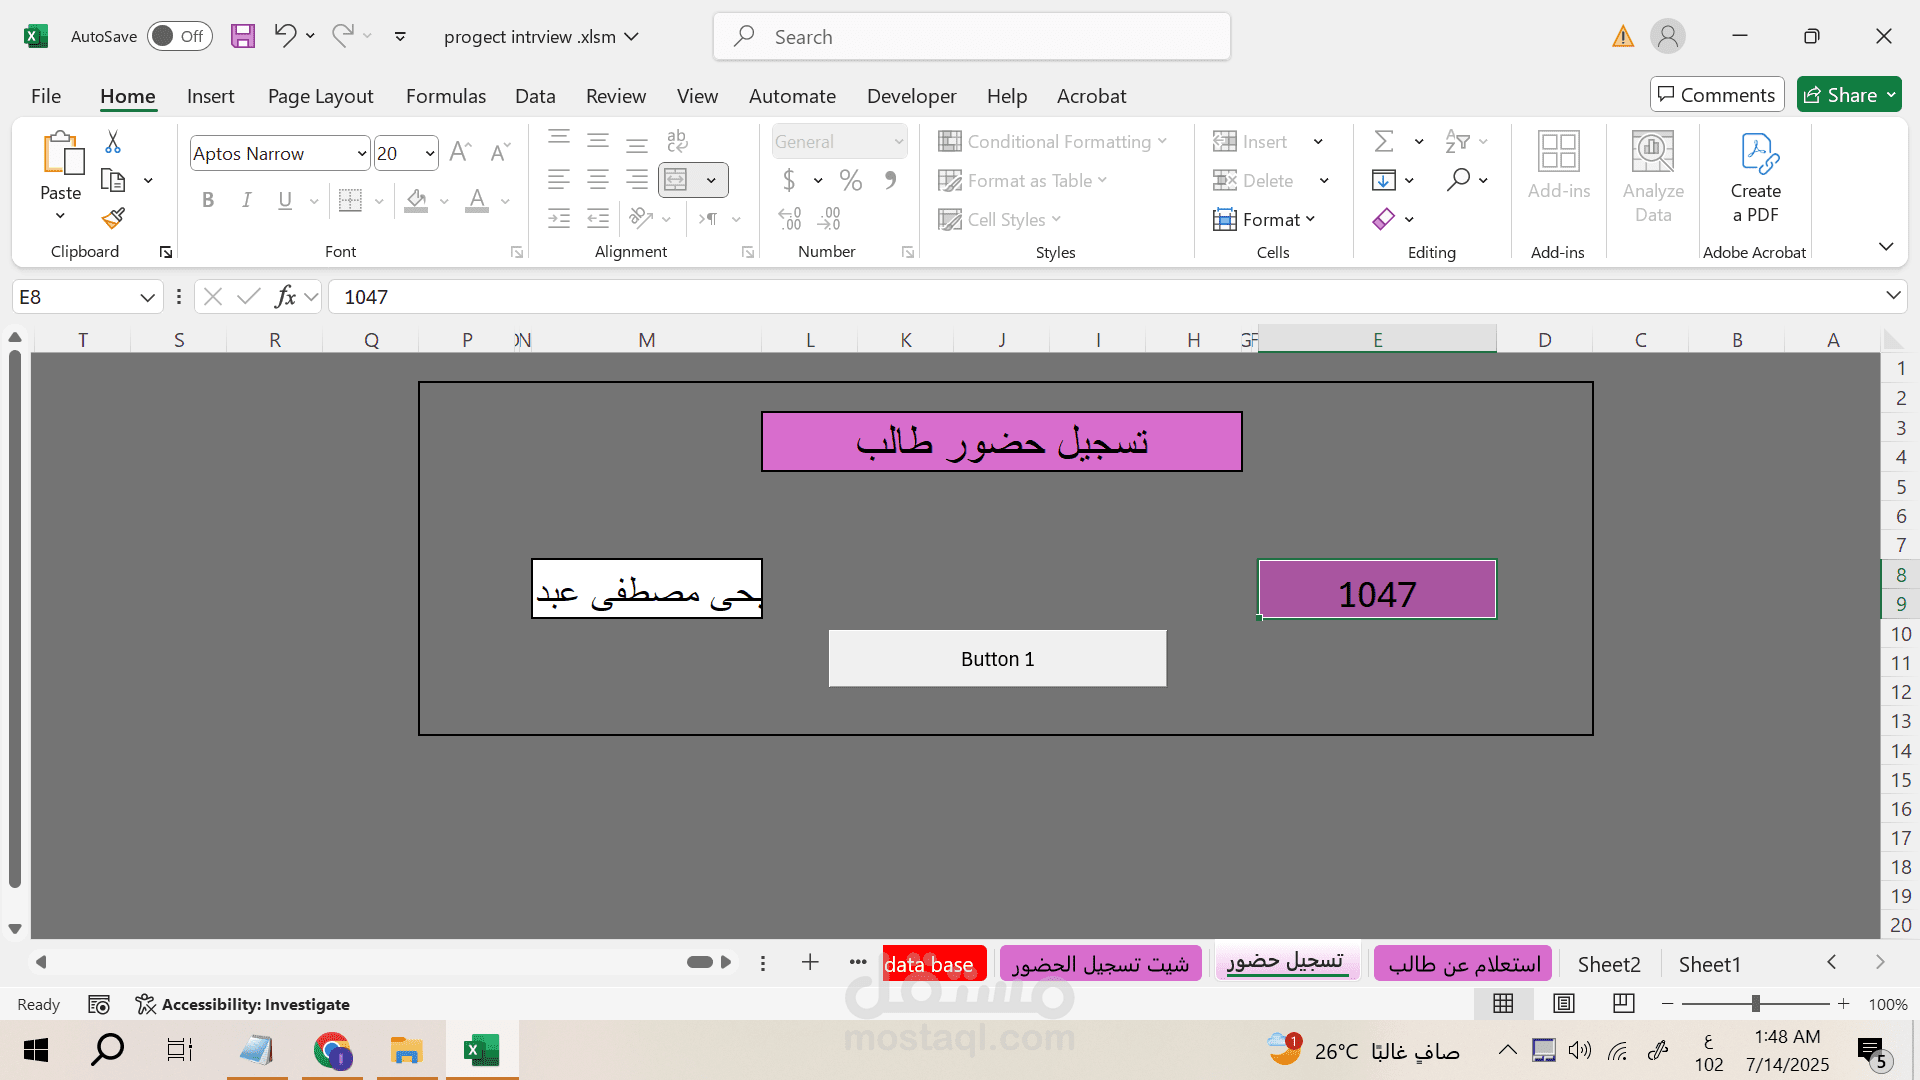
Task: Click the Format Painter brush icon
Action: pyautogui.click(x=113, y=218)
